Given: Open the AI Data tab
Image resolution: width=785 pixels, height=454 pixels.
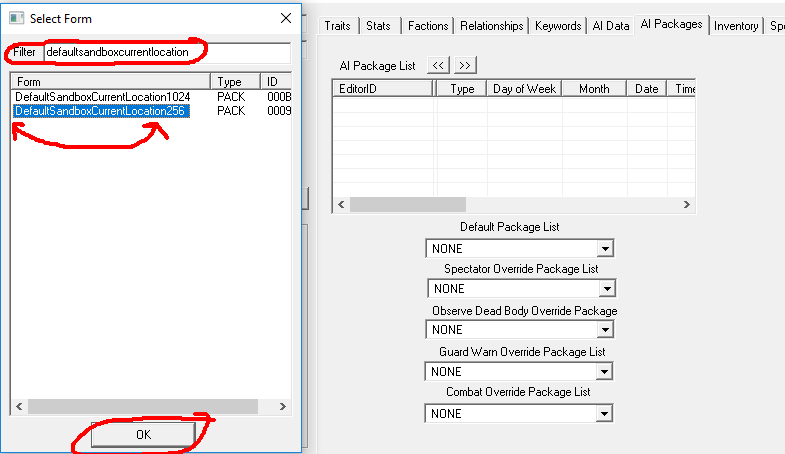Looking at the screenshot, I should pos(611,26).
